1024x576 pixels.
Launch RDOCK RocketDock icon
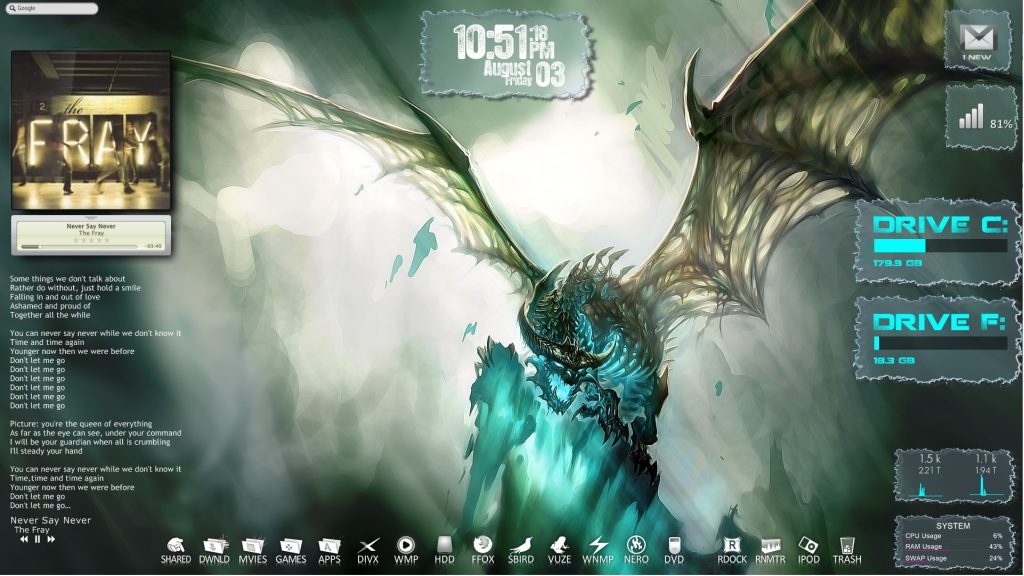click(x=732, y=551)
